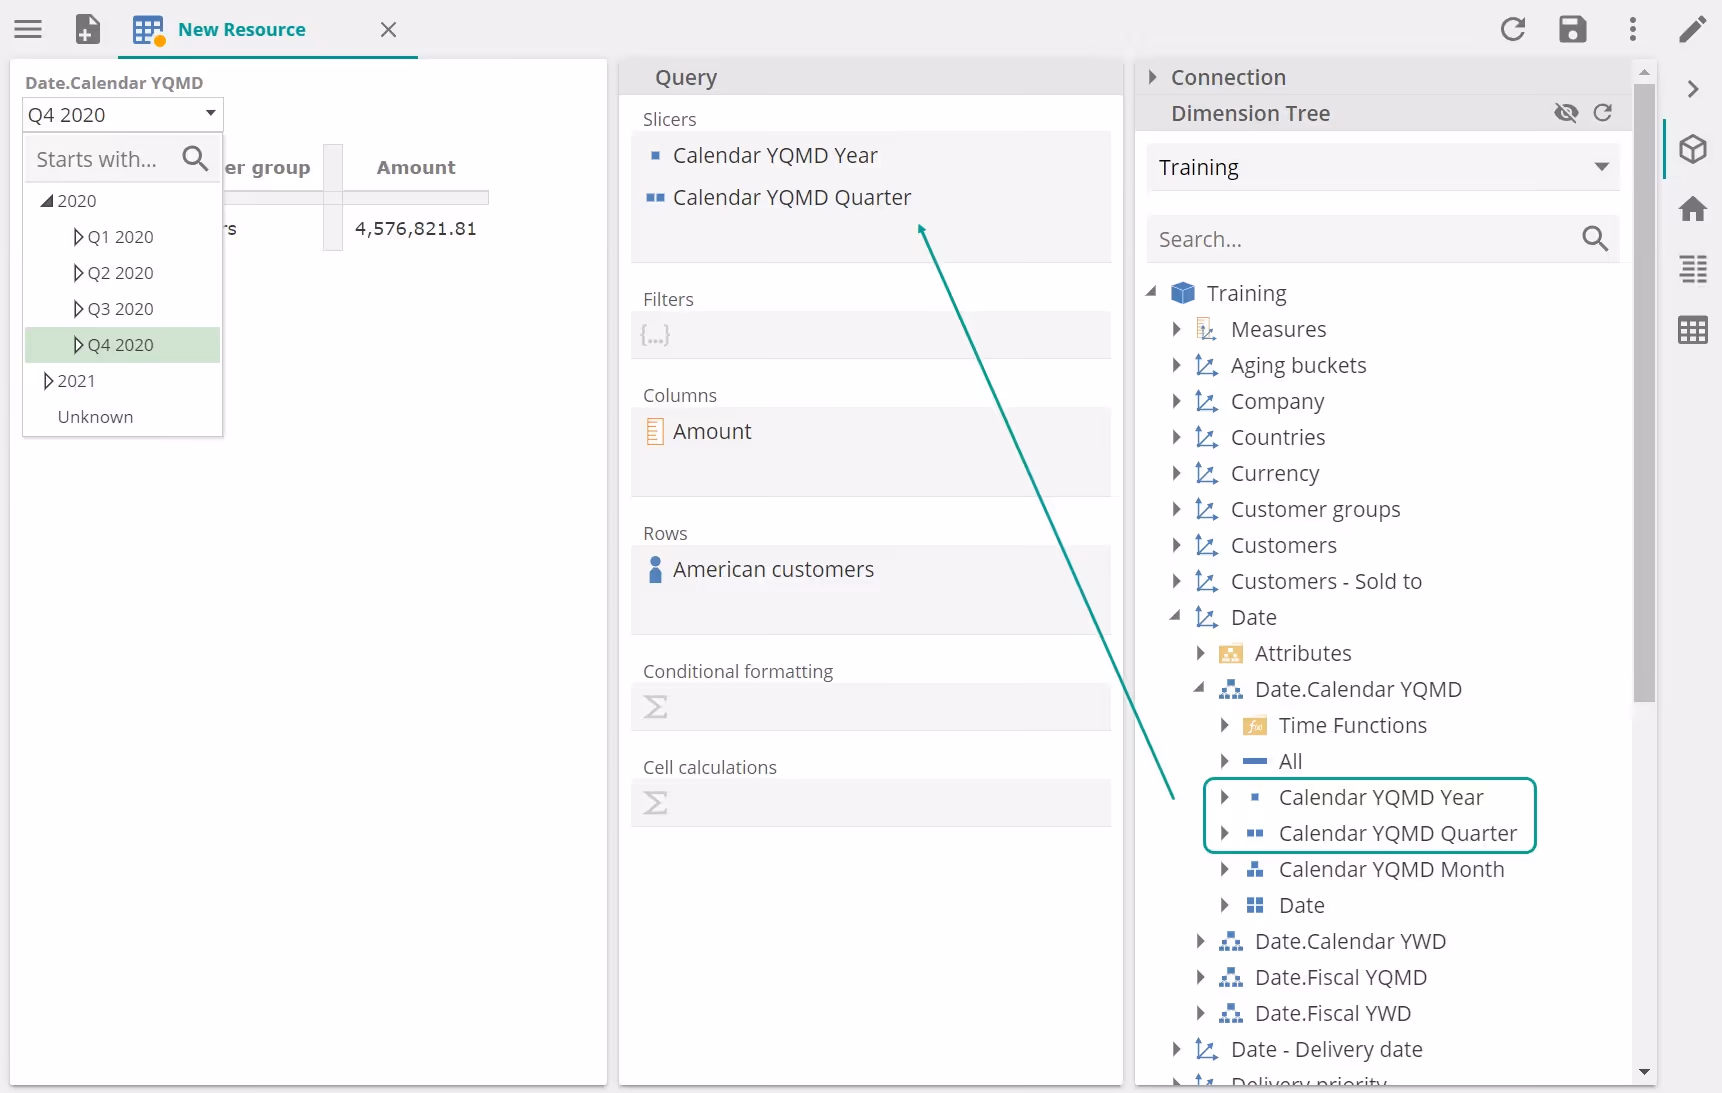Open the three-dot more options menu
Screen dimensions: 1722x1093
[1632, 29]
